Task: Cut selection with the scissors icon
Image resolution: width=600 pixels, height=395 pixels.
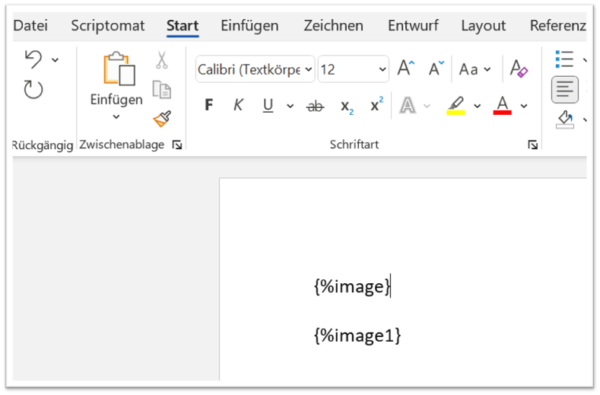Action: pos(162,60)
